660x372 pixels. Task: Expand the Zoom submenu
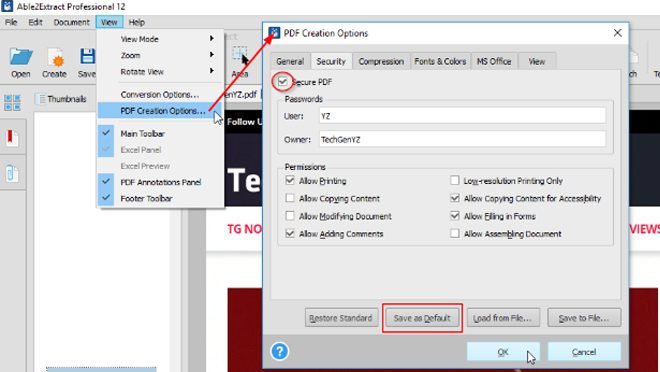pyautogui.click(x=161, y=55)
